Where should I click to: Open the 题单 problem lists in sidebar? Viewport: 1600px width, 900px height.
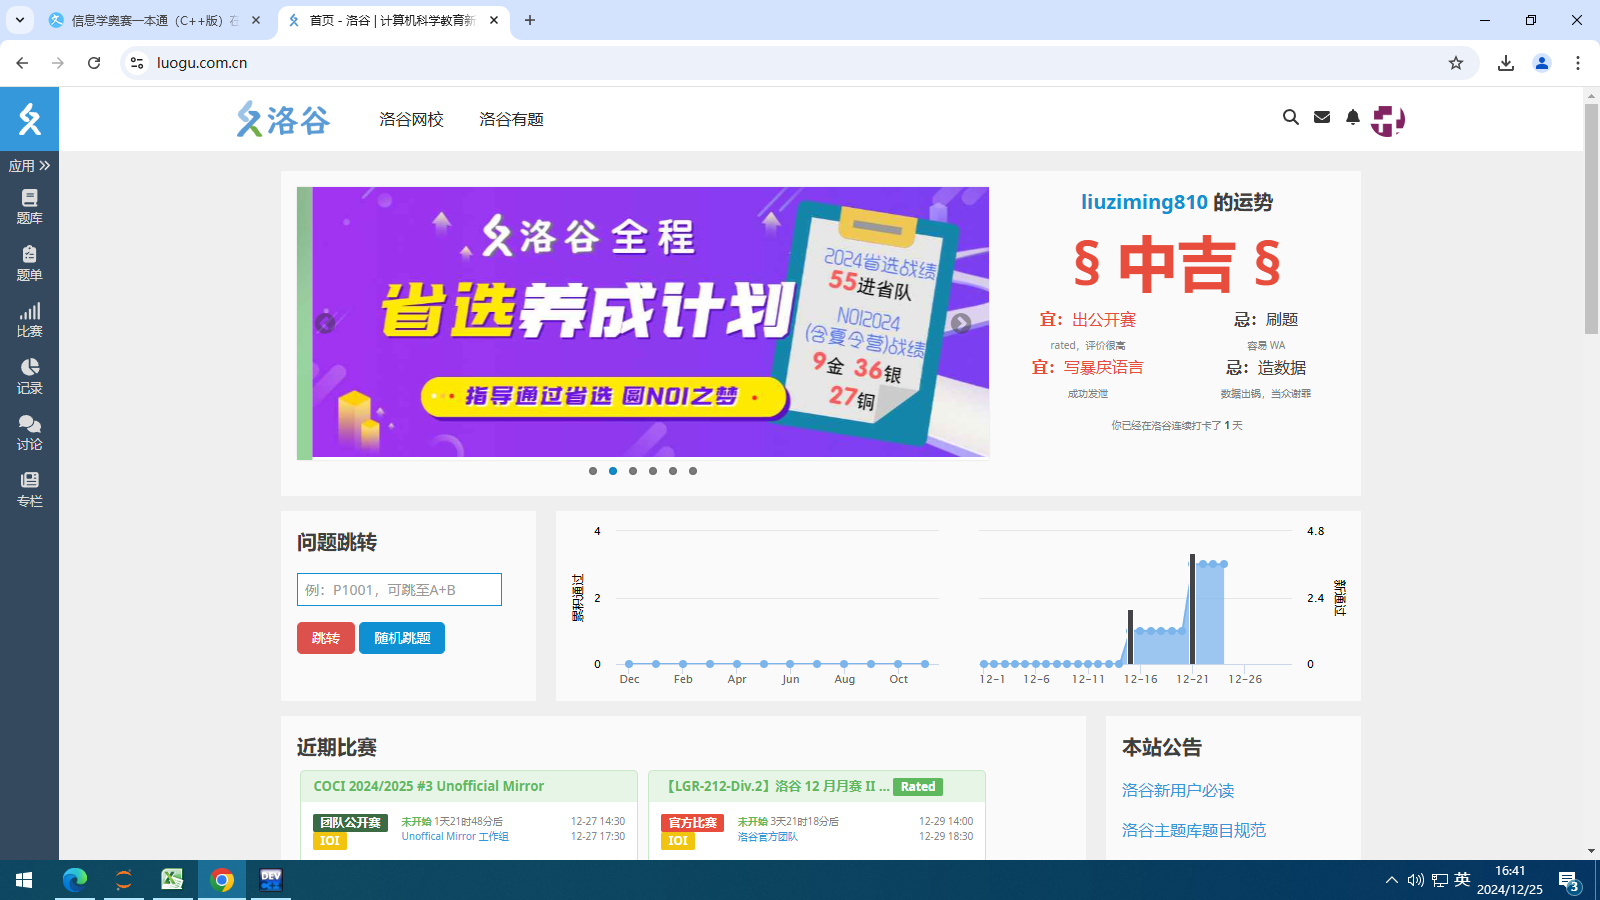(29, 264)
